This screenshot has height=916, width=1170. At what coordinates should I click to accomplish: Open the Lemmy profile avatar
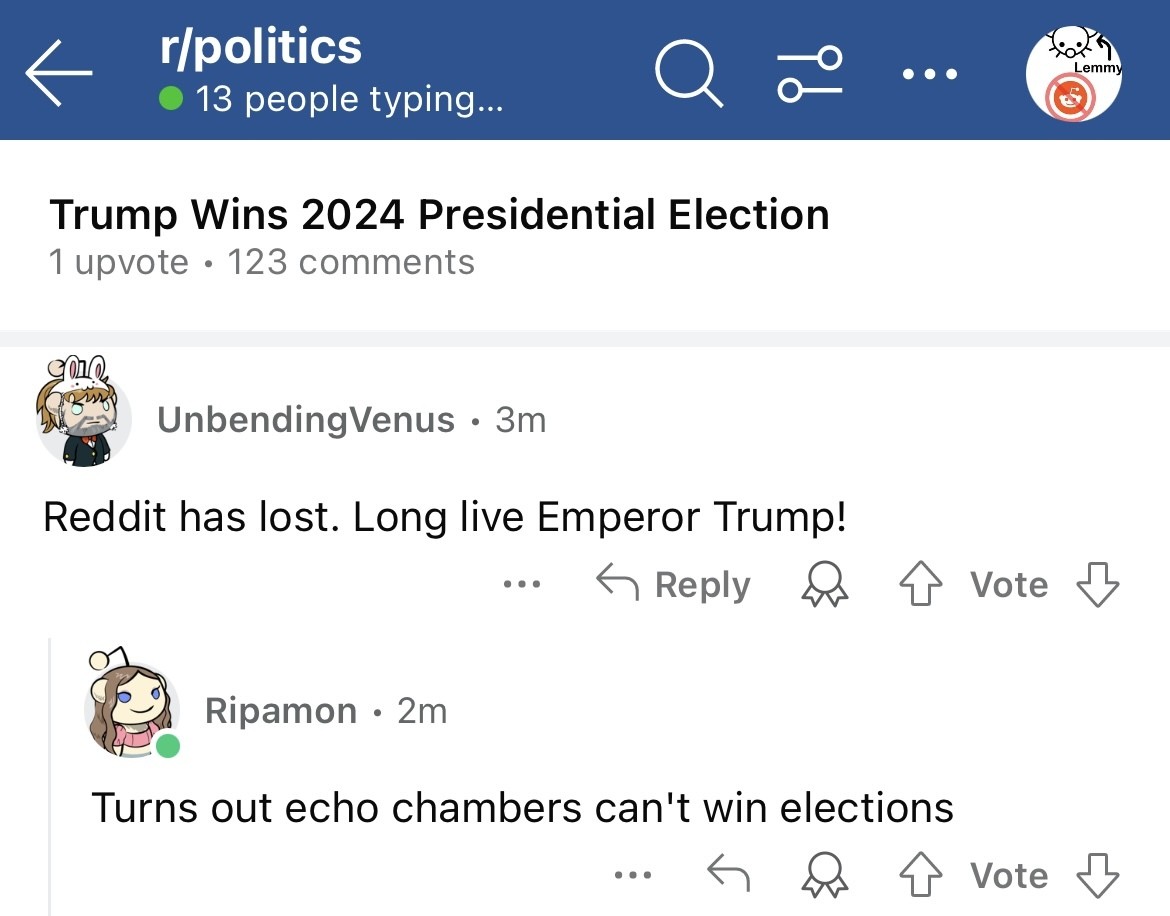[1074, 73]
